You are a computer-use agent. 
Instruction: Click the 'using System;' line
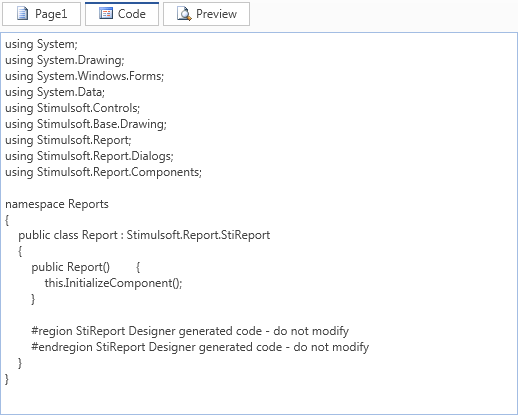coord(41,44)
